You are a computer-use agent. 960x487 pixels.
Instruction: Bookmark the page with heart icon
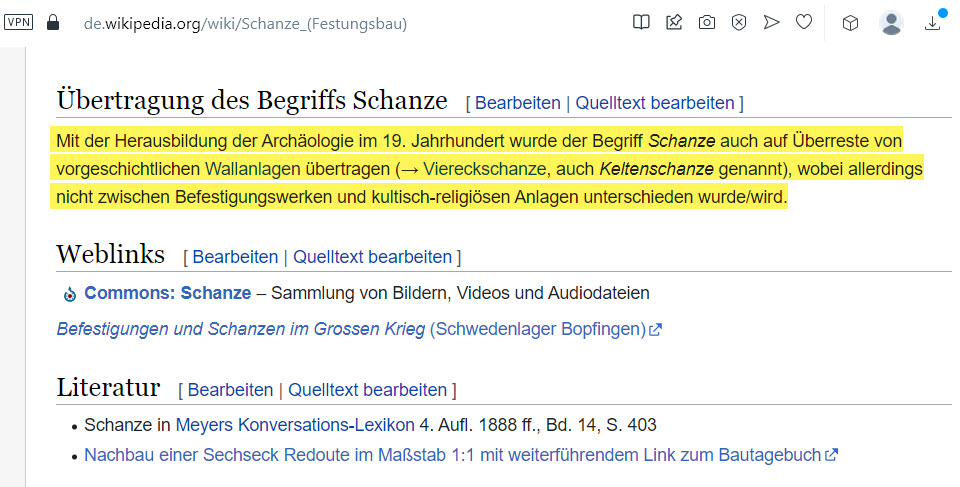point(804,22)
